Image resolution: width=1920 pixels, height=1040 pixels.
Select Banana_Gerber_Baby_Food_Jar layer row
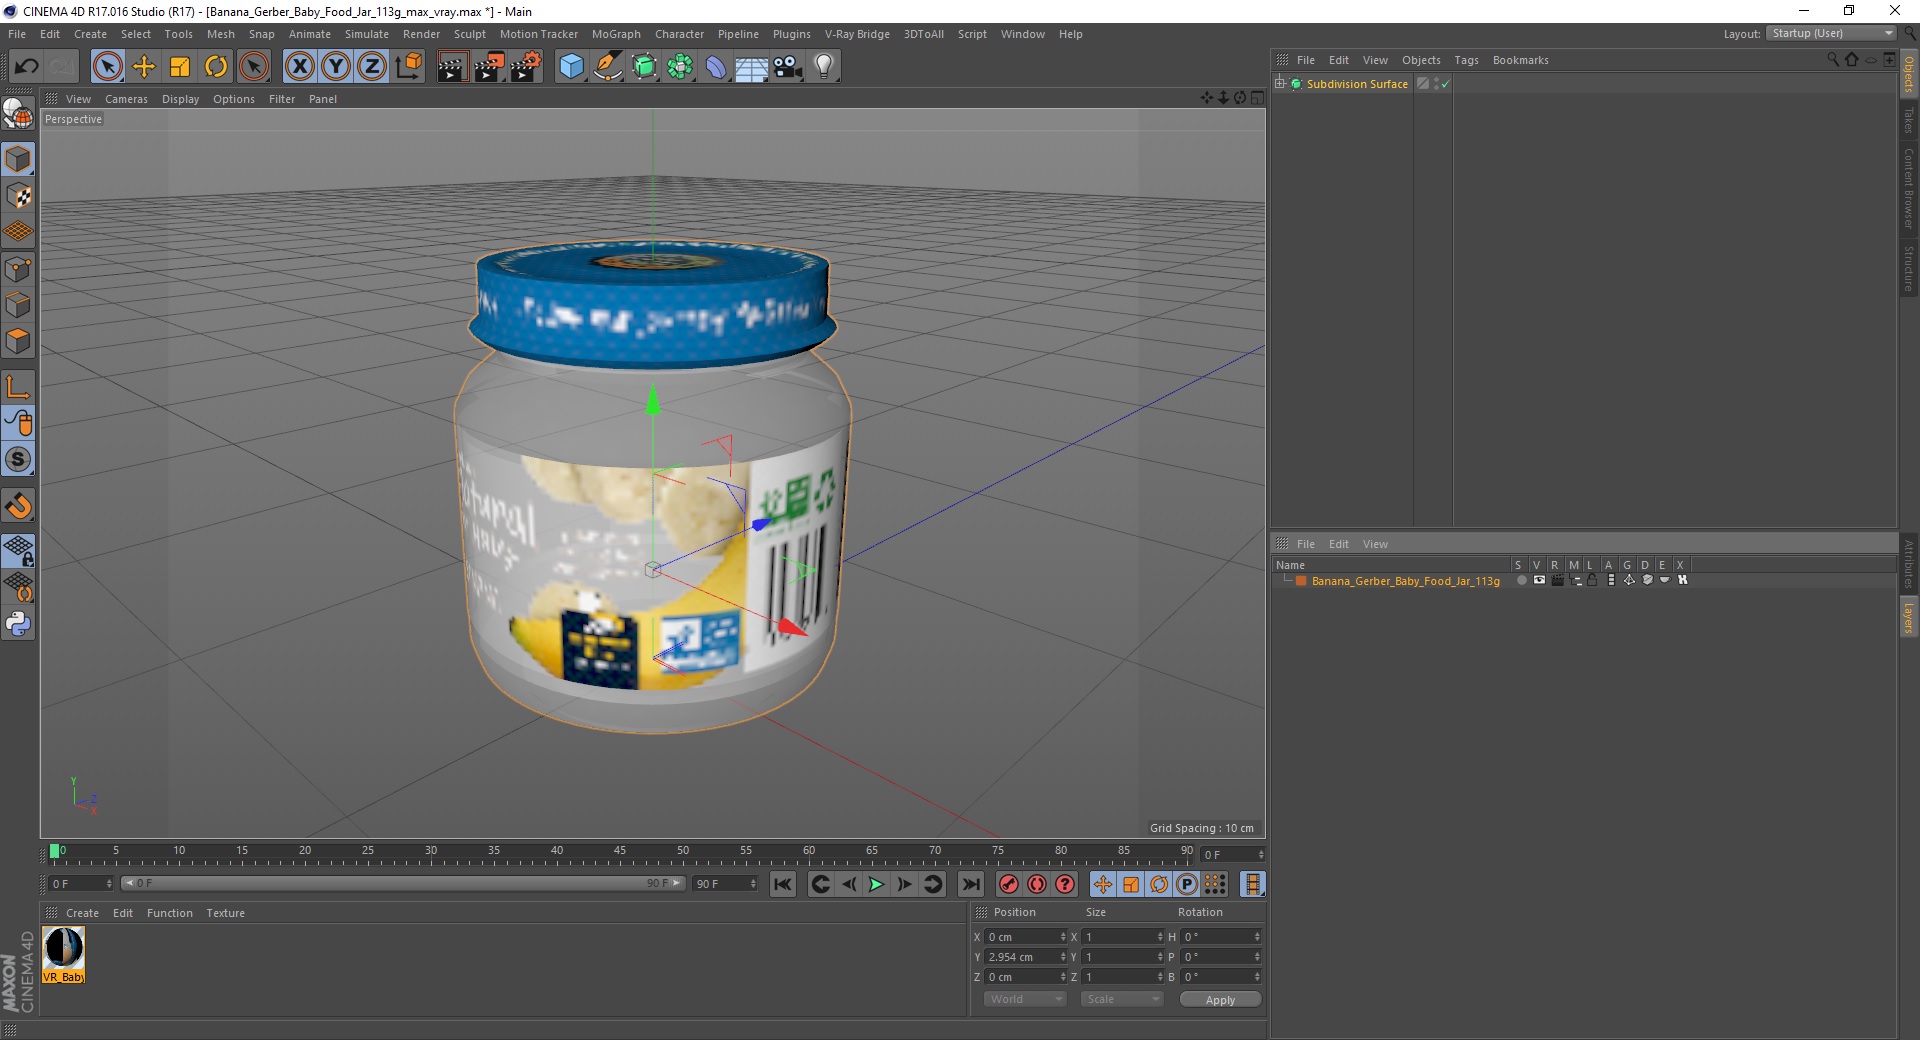point(1405,581)
